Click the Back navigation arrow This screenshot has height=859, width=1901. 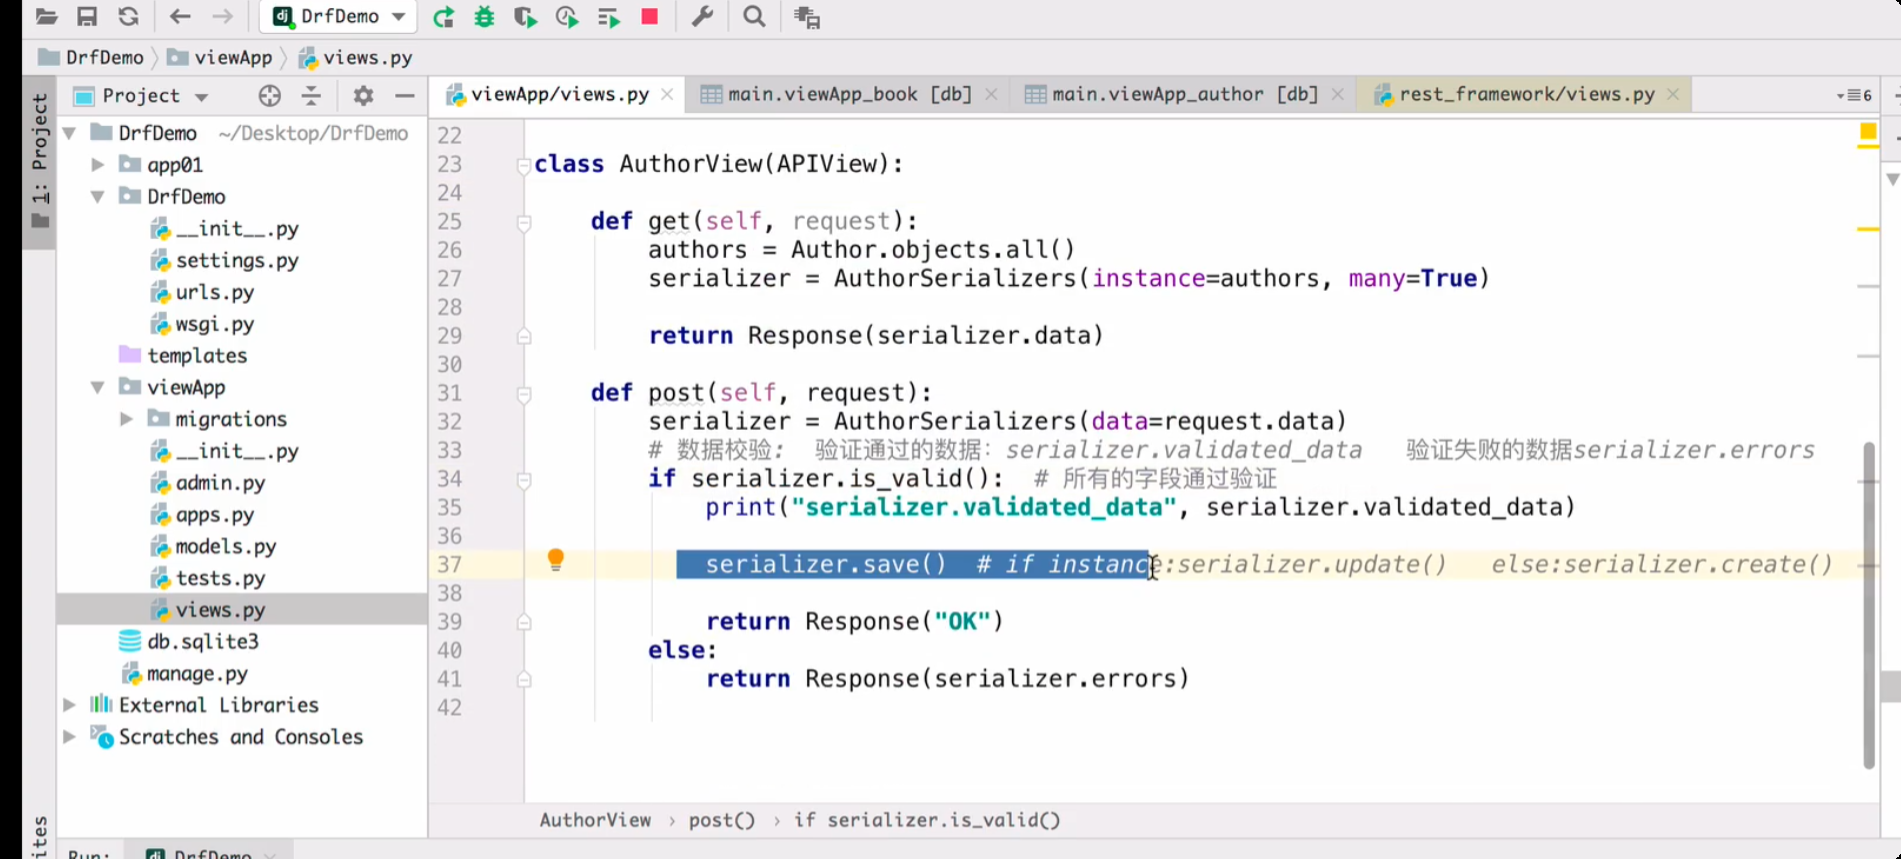[x=180, y=17]
